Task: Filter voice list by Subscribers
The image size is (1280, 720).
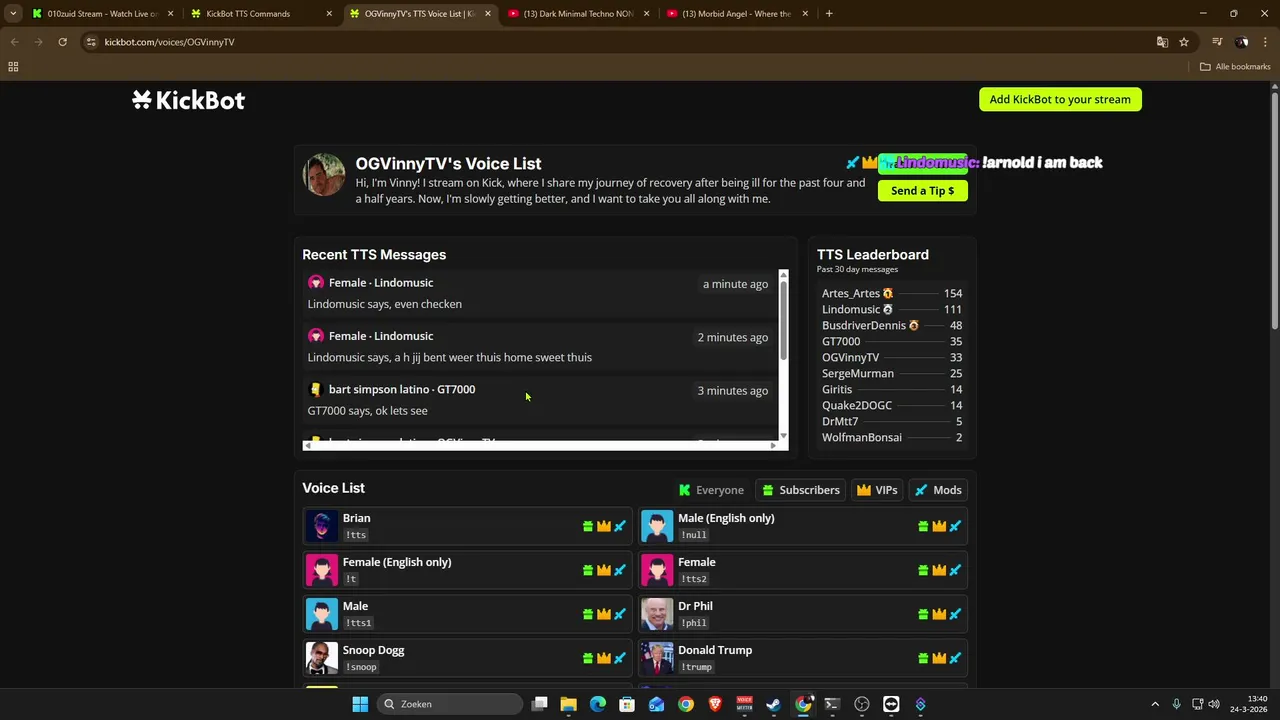Action: (x=800, y=490)
